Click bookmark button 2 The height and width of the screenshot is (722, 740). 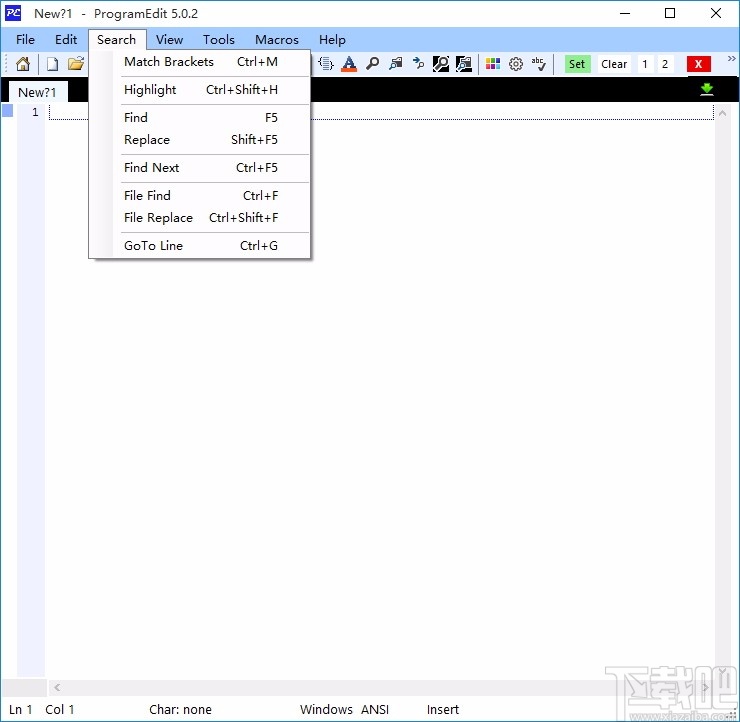(x=665, y=64)
